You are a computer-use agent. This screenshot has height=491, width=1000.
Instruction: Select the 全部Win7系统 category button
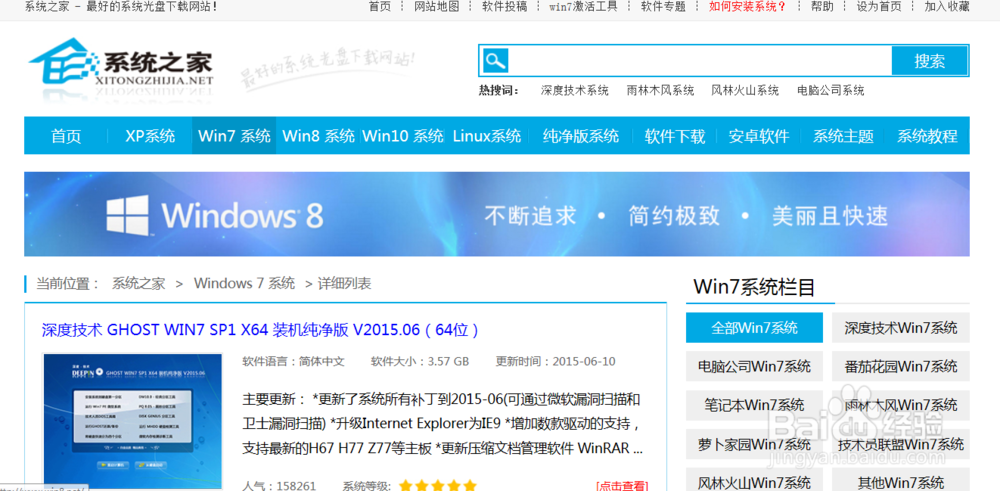pos(754,328)
